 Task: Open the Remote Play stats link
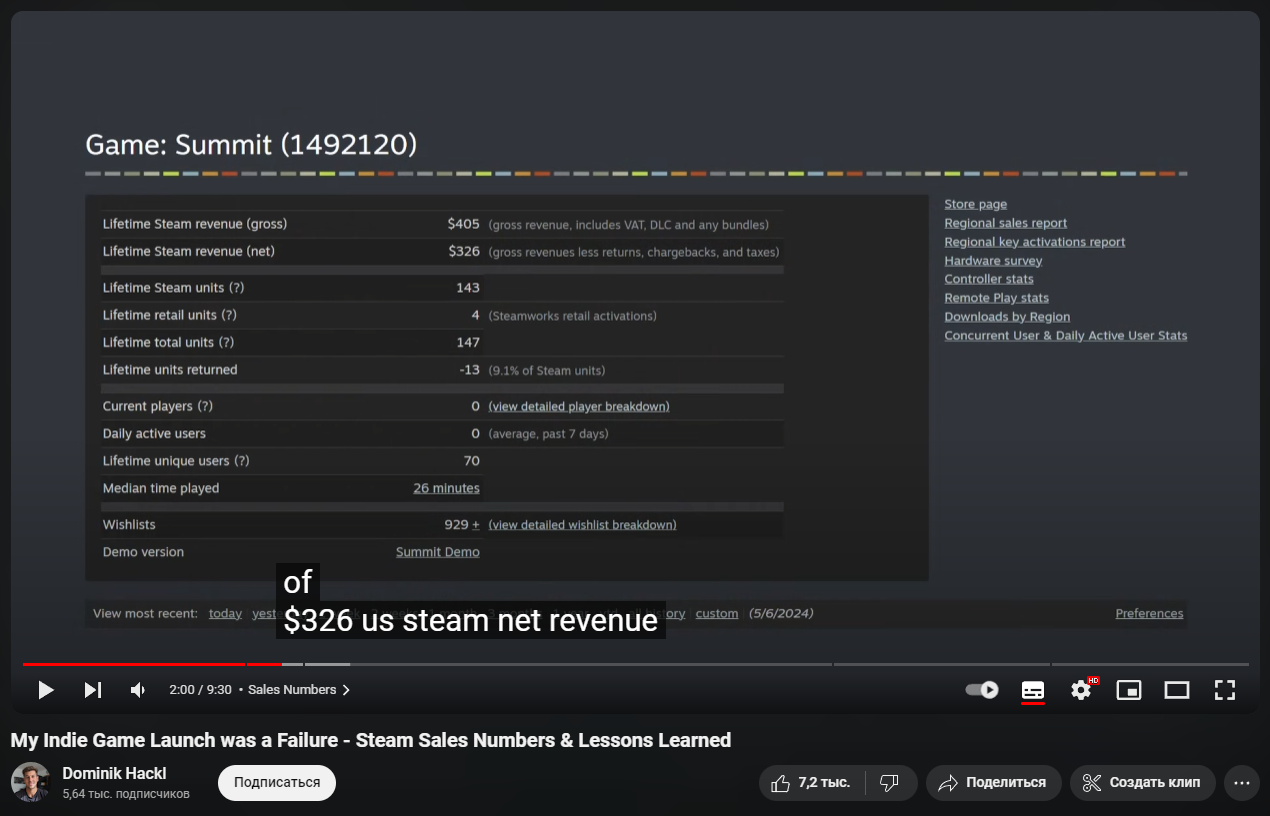(x=997, y=298)
